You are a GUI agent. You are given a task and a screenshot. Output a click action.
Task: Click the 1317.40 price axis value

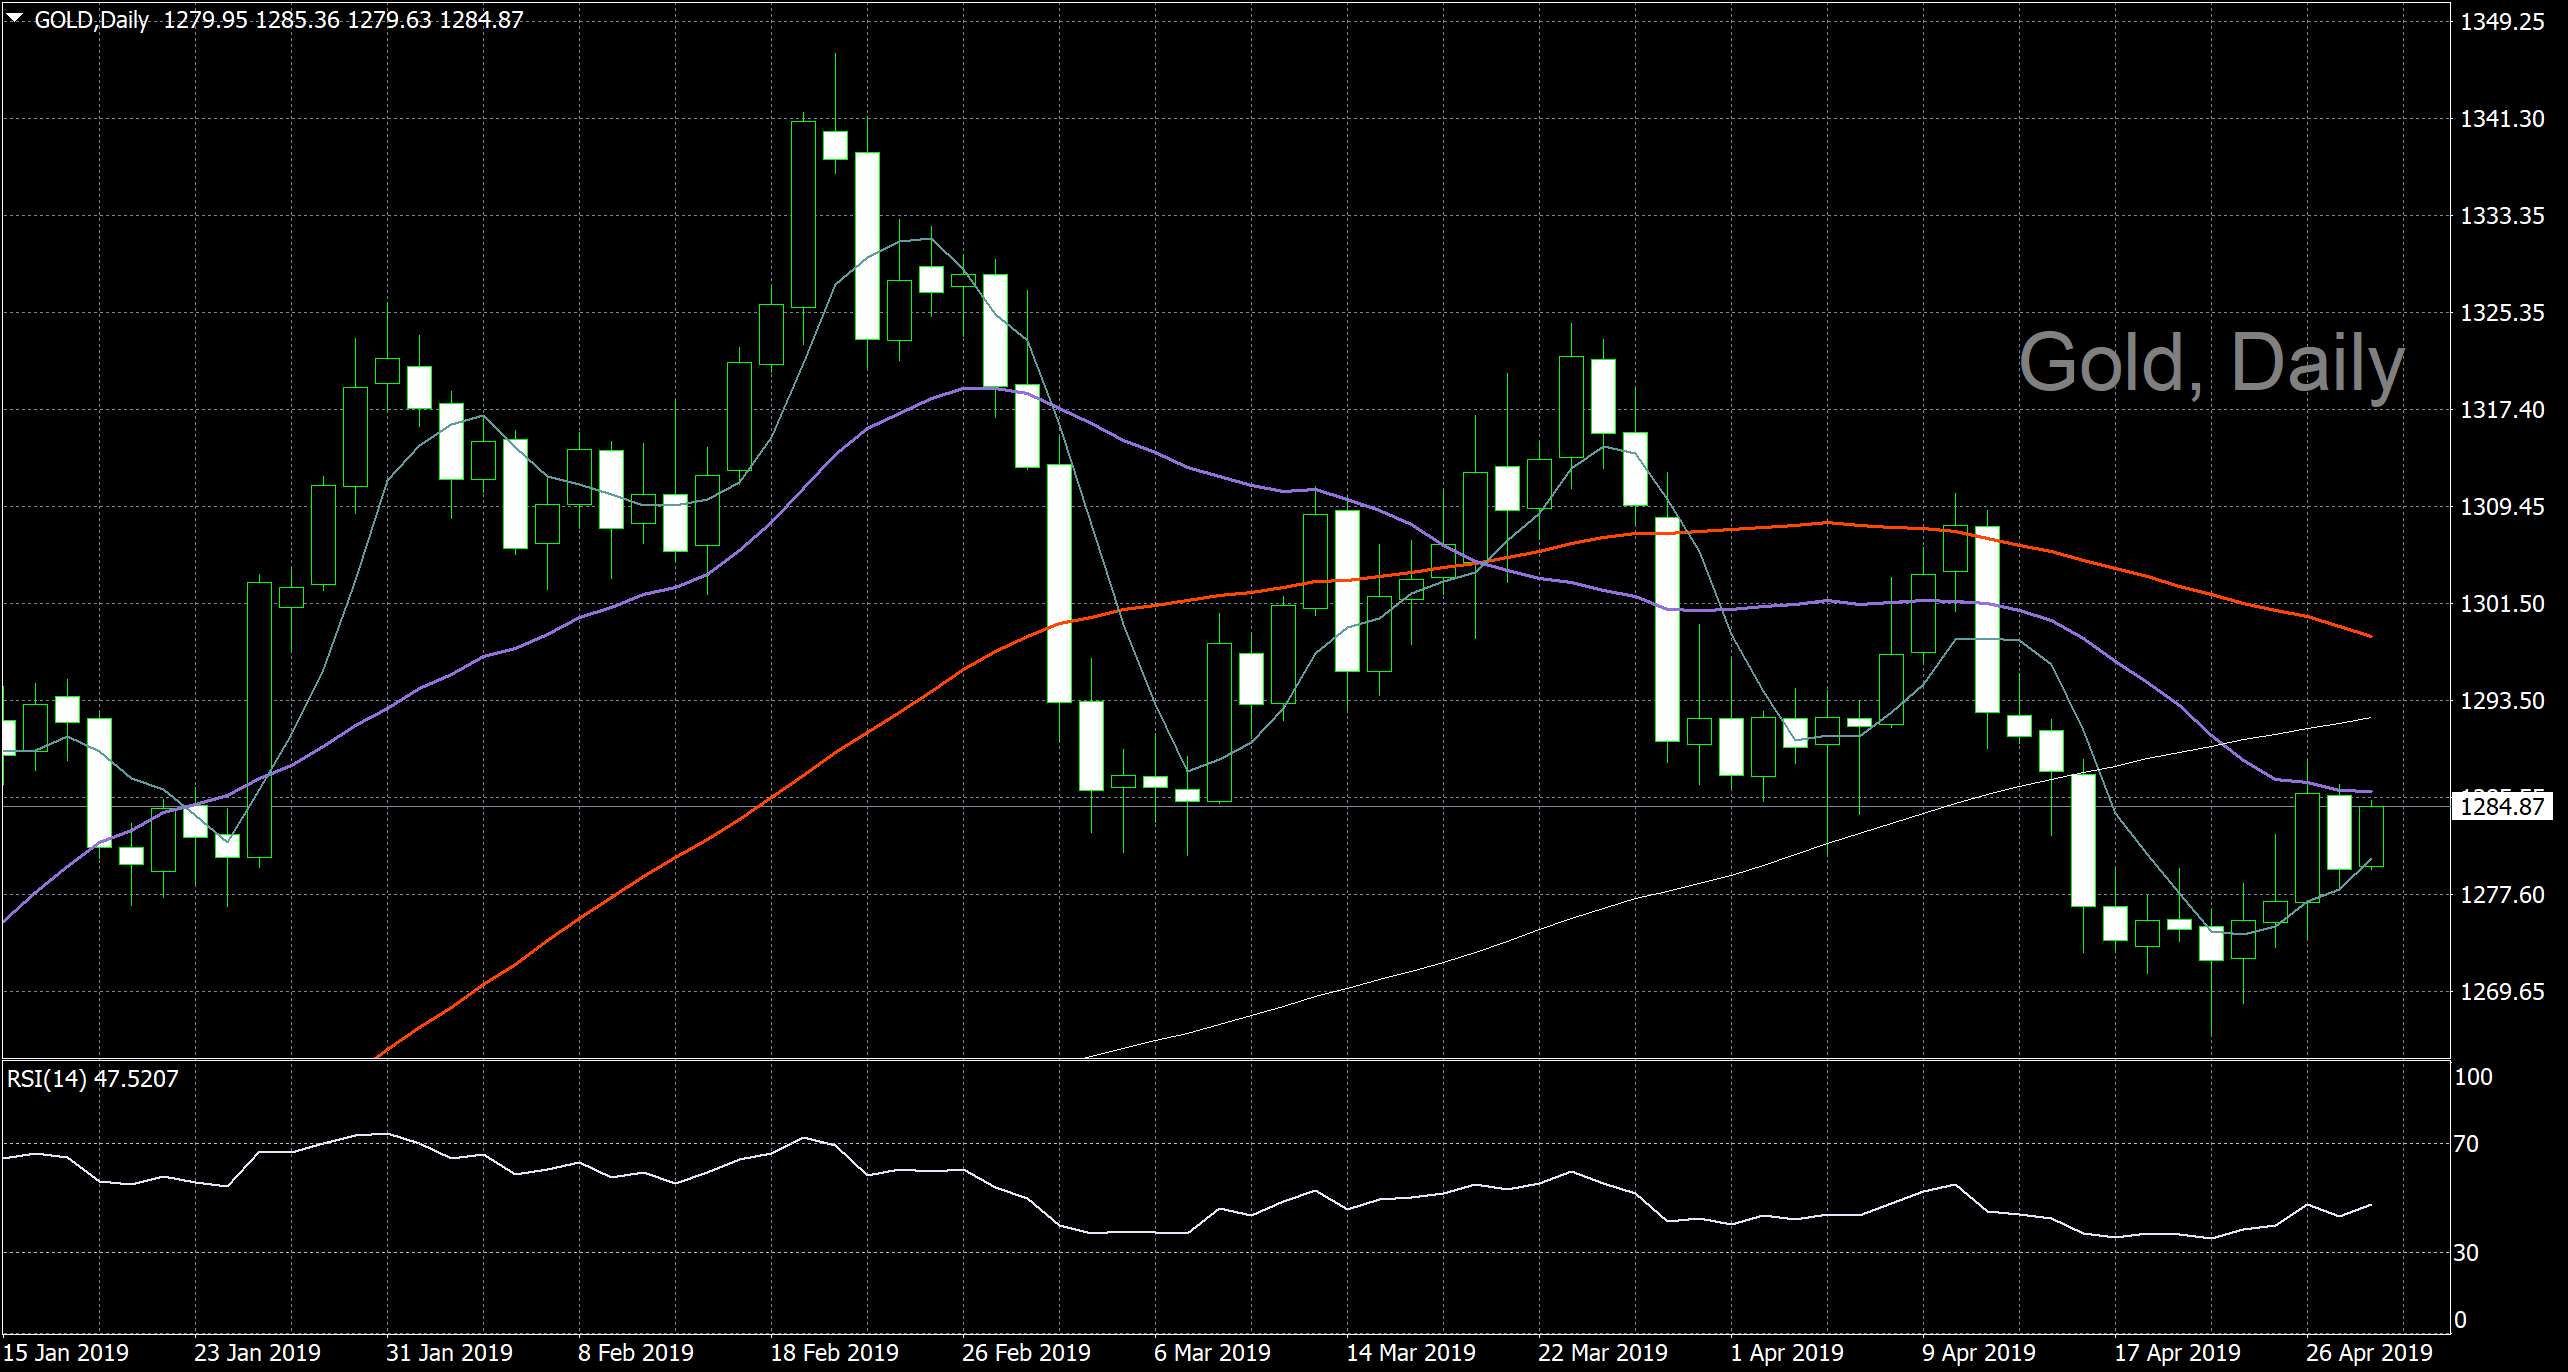[2502, 410]
